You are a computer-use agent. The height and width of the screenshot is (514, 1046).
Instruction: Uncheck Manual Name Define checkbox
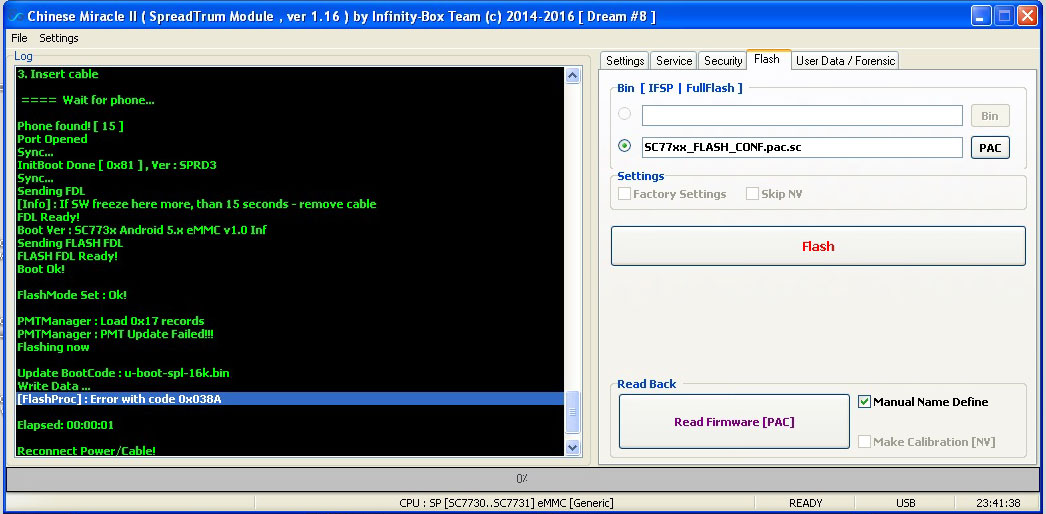click(x=865, y=402)
